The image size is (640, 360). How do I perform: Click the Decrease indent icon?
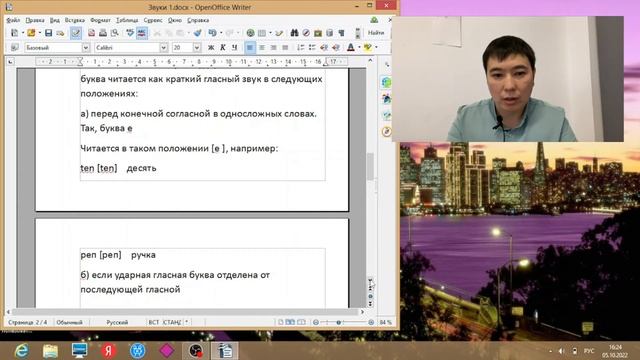click(324, 48)
